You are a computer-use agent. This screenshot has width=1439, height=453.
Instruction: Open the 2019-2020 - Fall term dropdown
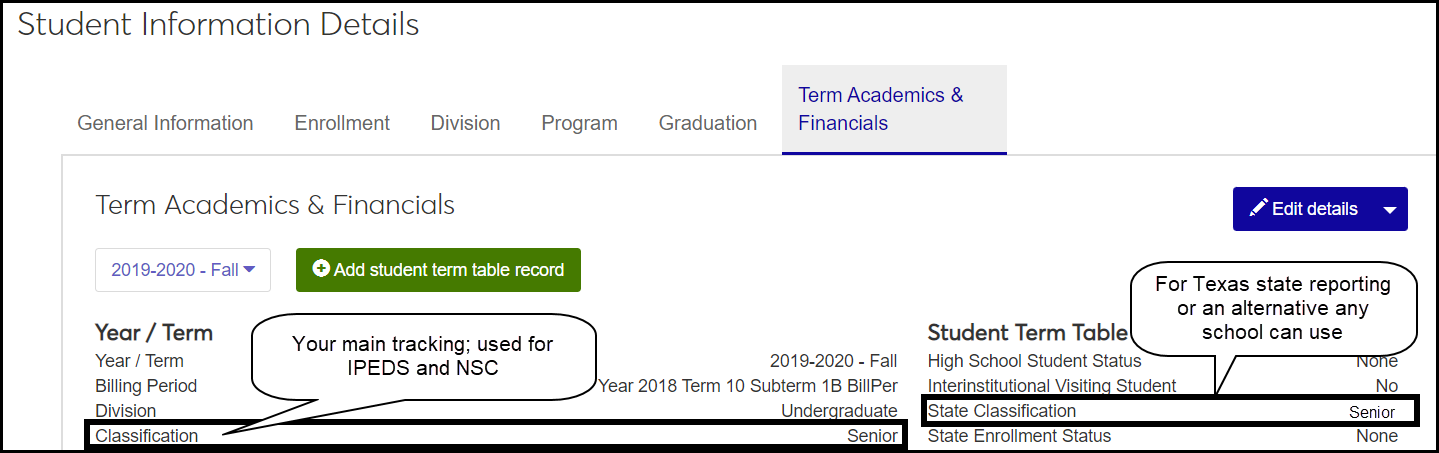[183, 270]
